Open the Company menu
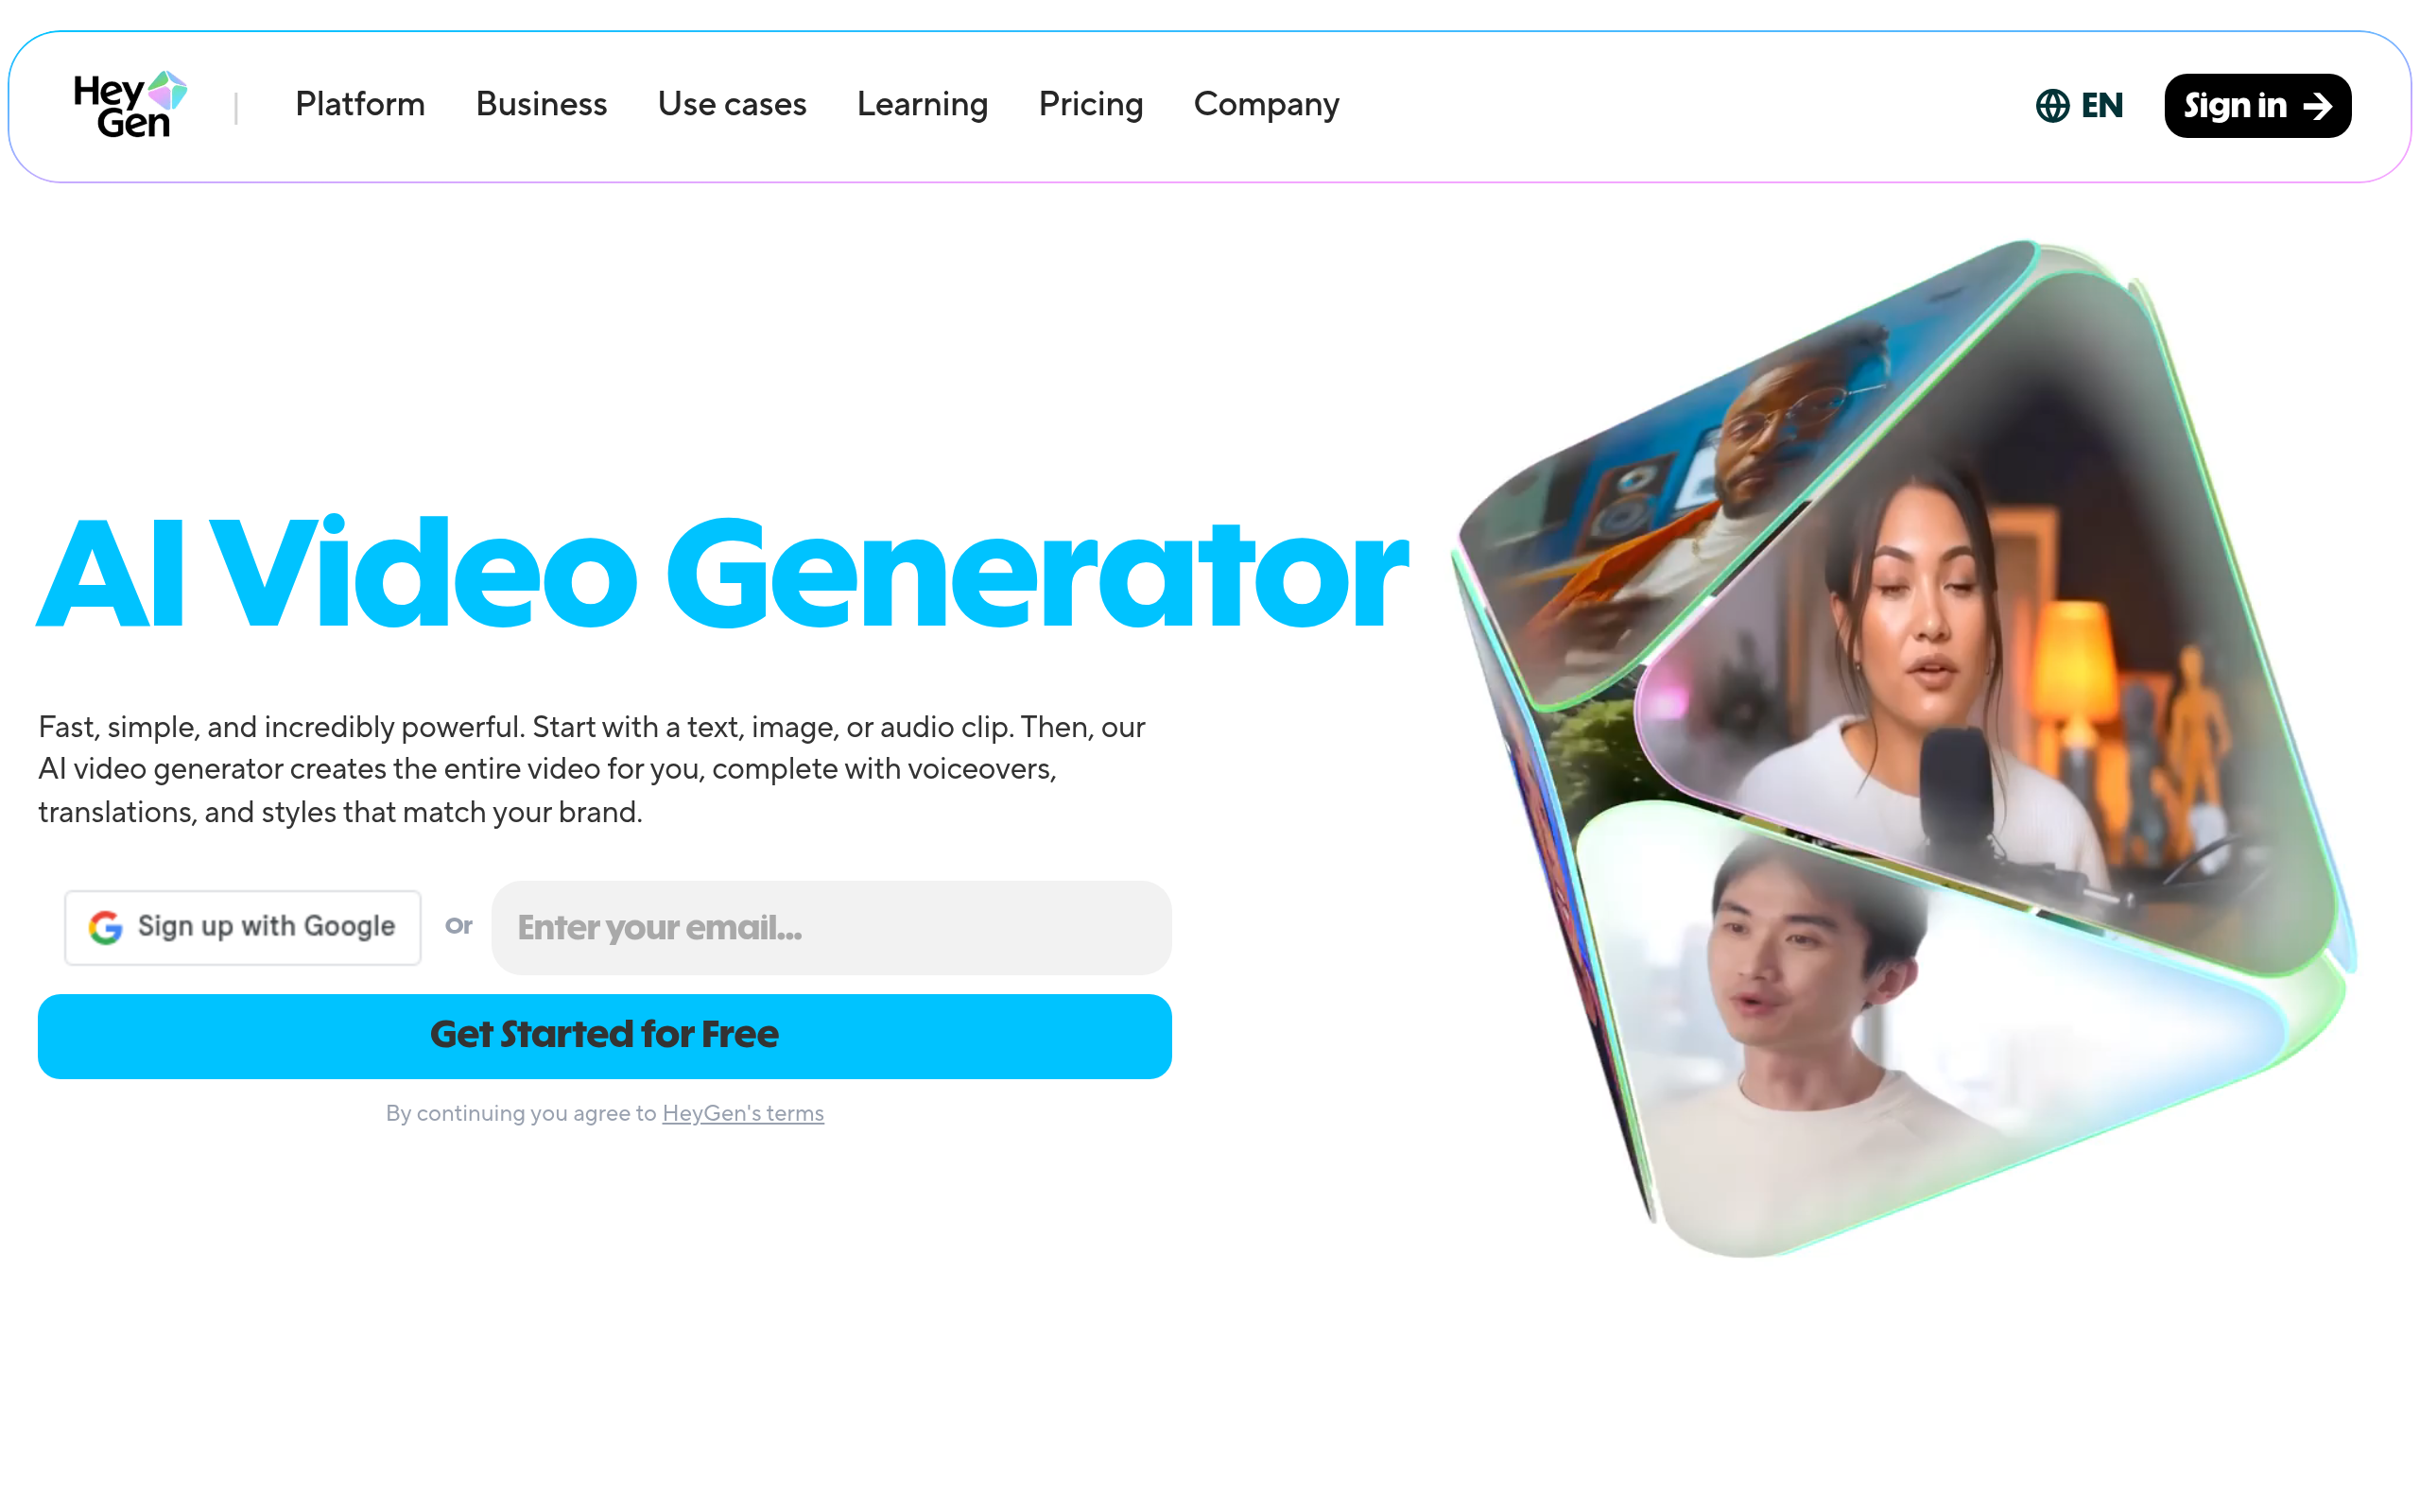This screenshot has width=2420, height=1512. tap(1266, 105)
